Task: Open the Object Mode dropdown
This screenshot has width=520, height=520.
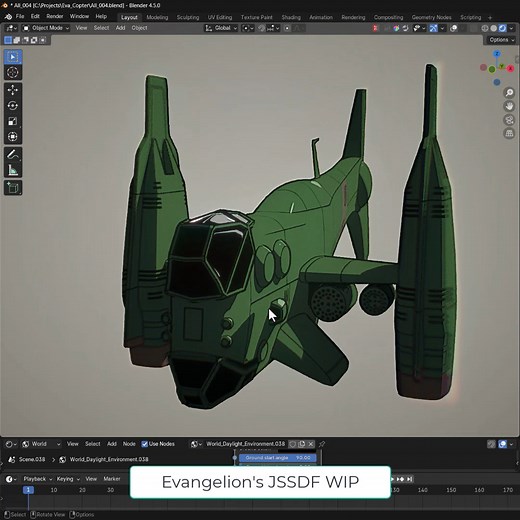Action: (x=46, y=28)
